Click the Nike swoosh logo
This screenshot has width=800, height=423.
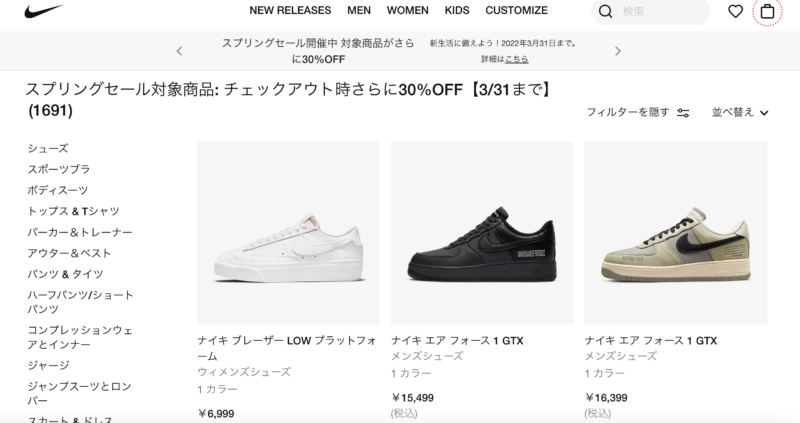coord(43,11)
